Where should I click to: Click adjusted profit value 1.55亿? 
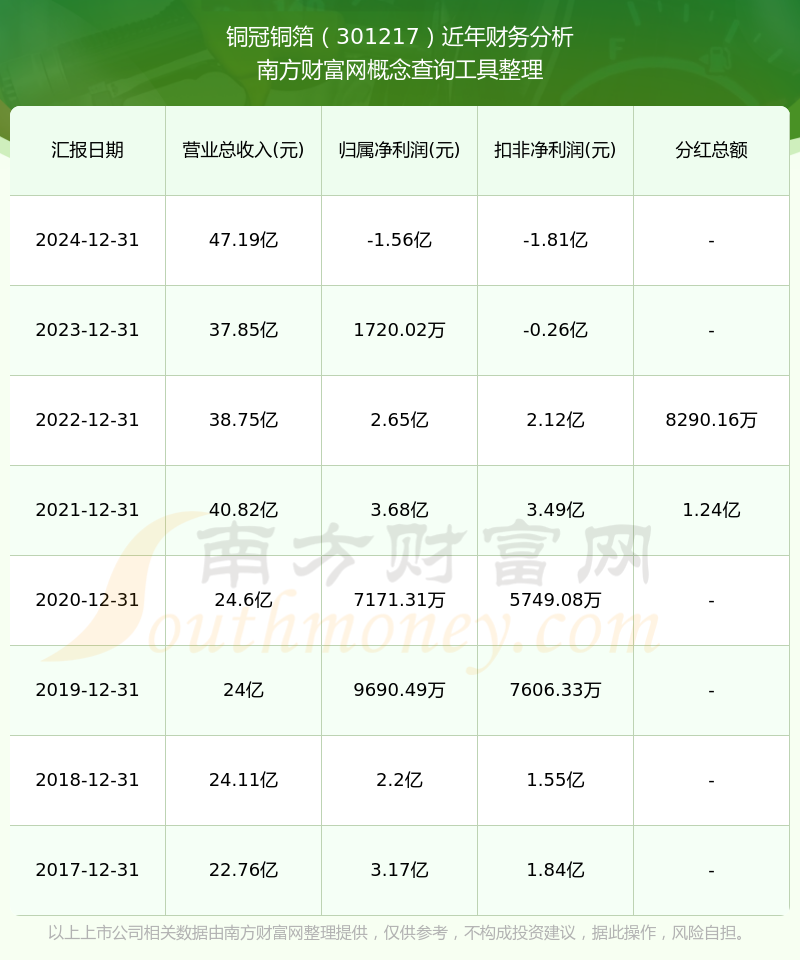pyautogui.click(x=555, y=780)
